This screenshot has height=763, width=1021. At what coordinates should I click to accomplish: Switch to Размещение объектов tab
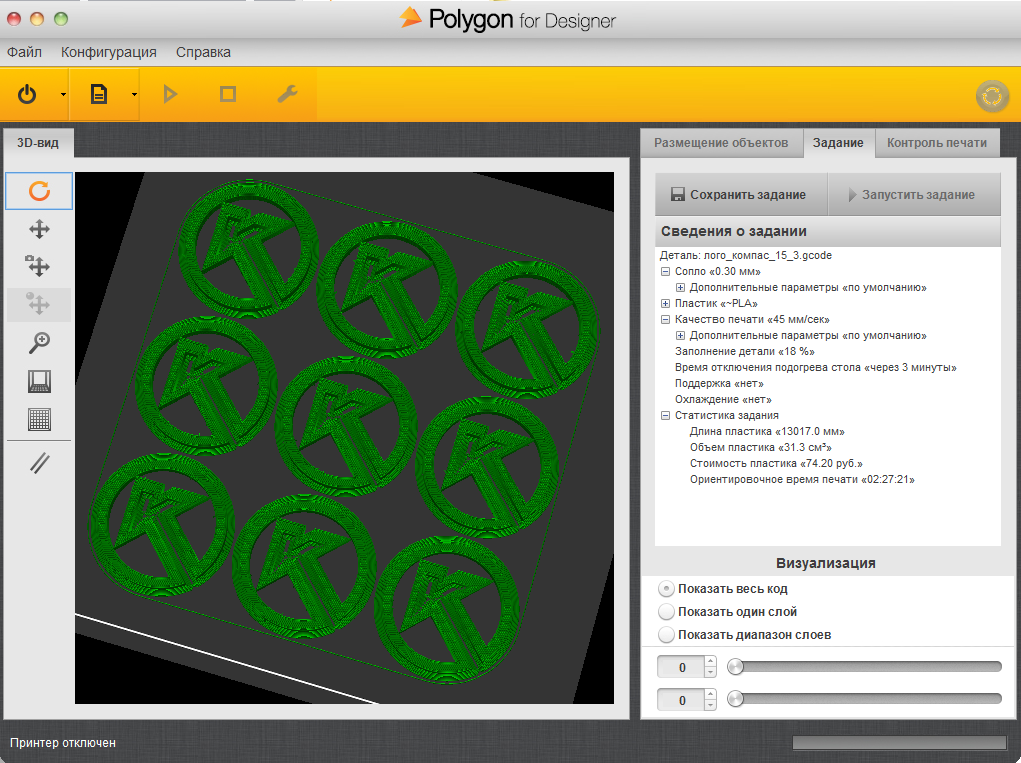coord(721,143)
